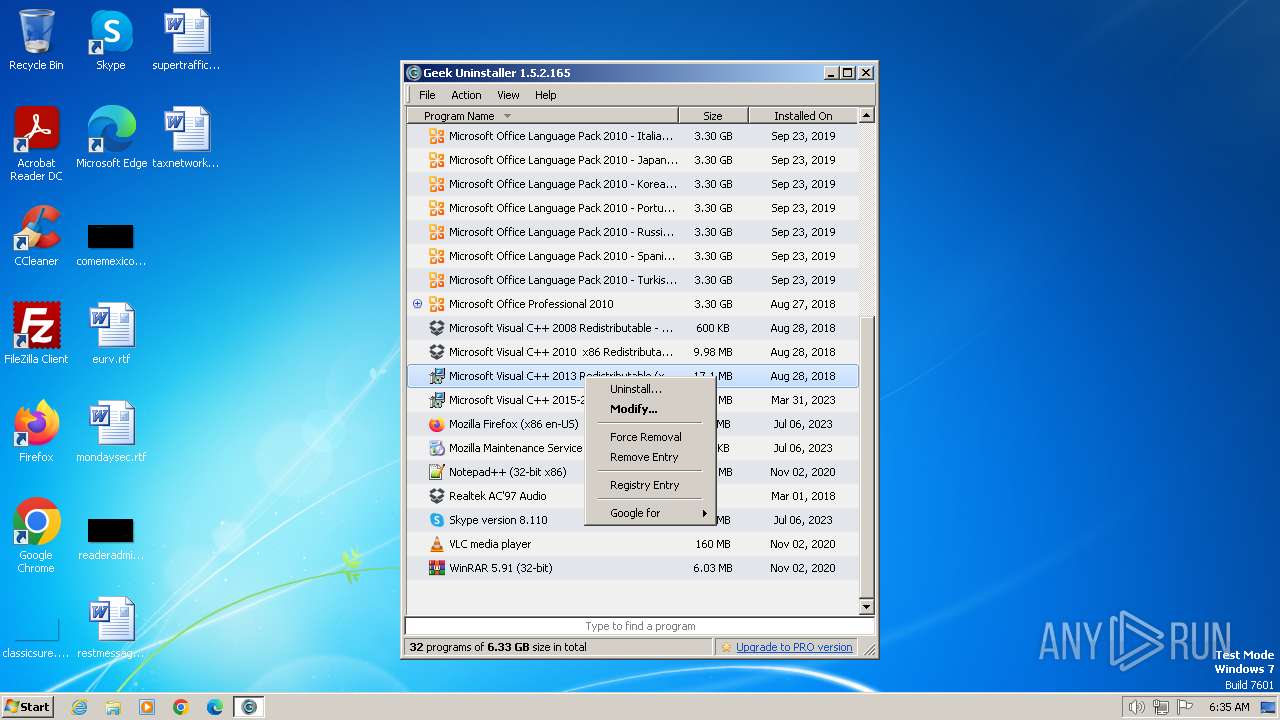1280x720 pixels.
Task: Click the 6:35 AM taskbar clock
Action: pos(1229,707)
